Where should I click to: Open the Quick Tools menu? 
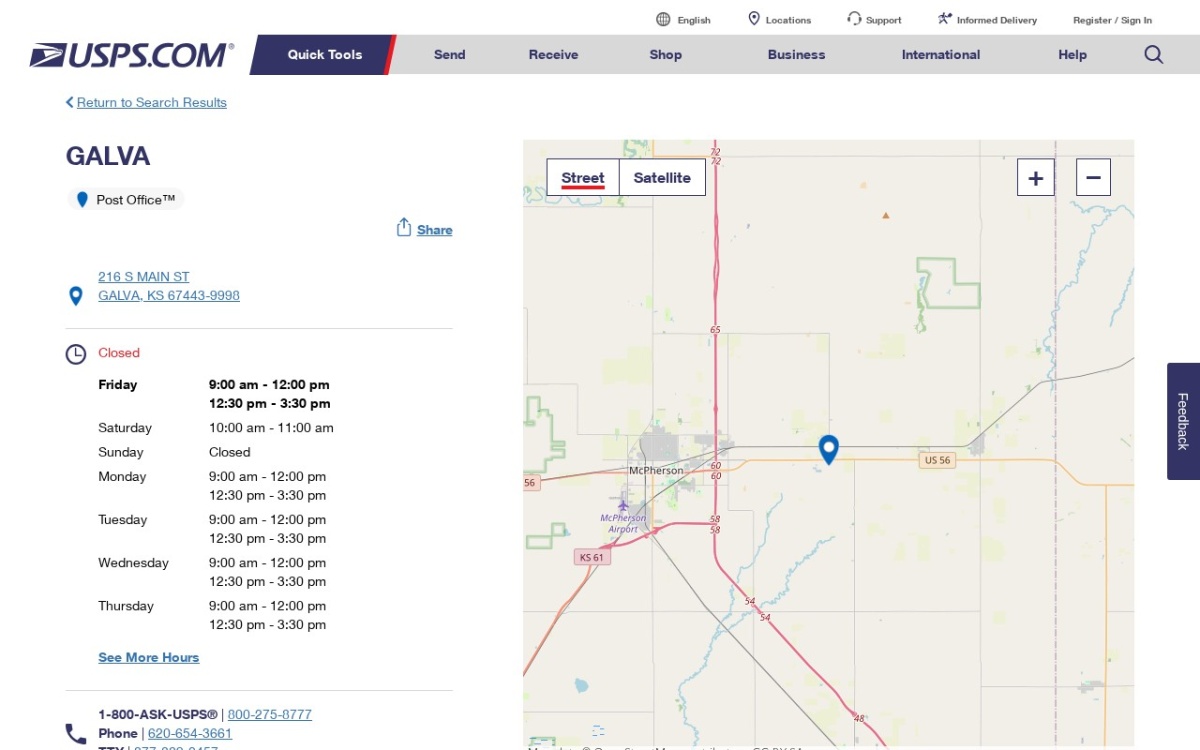[325, 55]
